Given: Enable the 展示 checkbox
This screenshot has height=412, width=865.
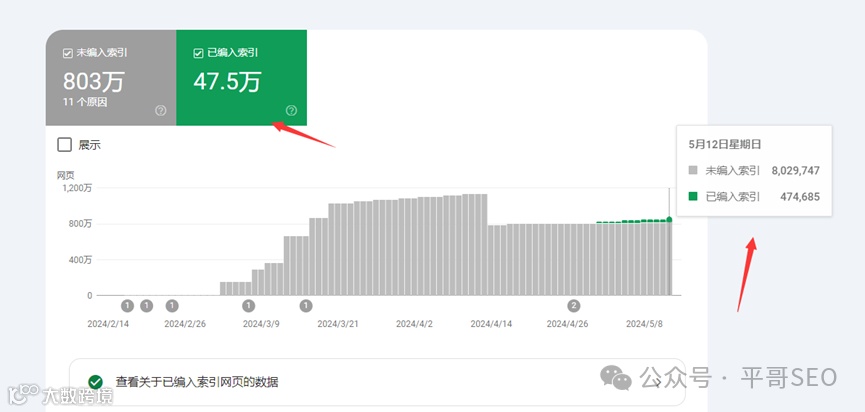Looking at the screenshot, I should (x=65, y=145).
